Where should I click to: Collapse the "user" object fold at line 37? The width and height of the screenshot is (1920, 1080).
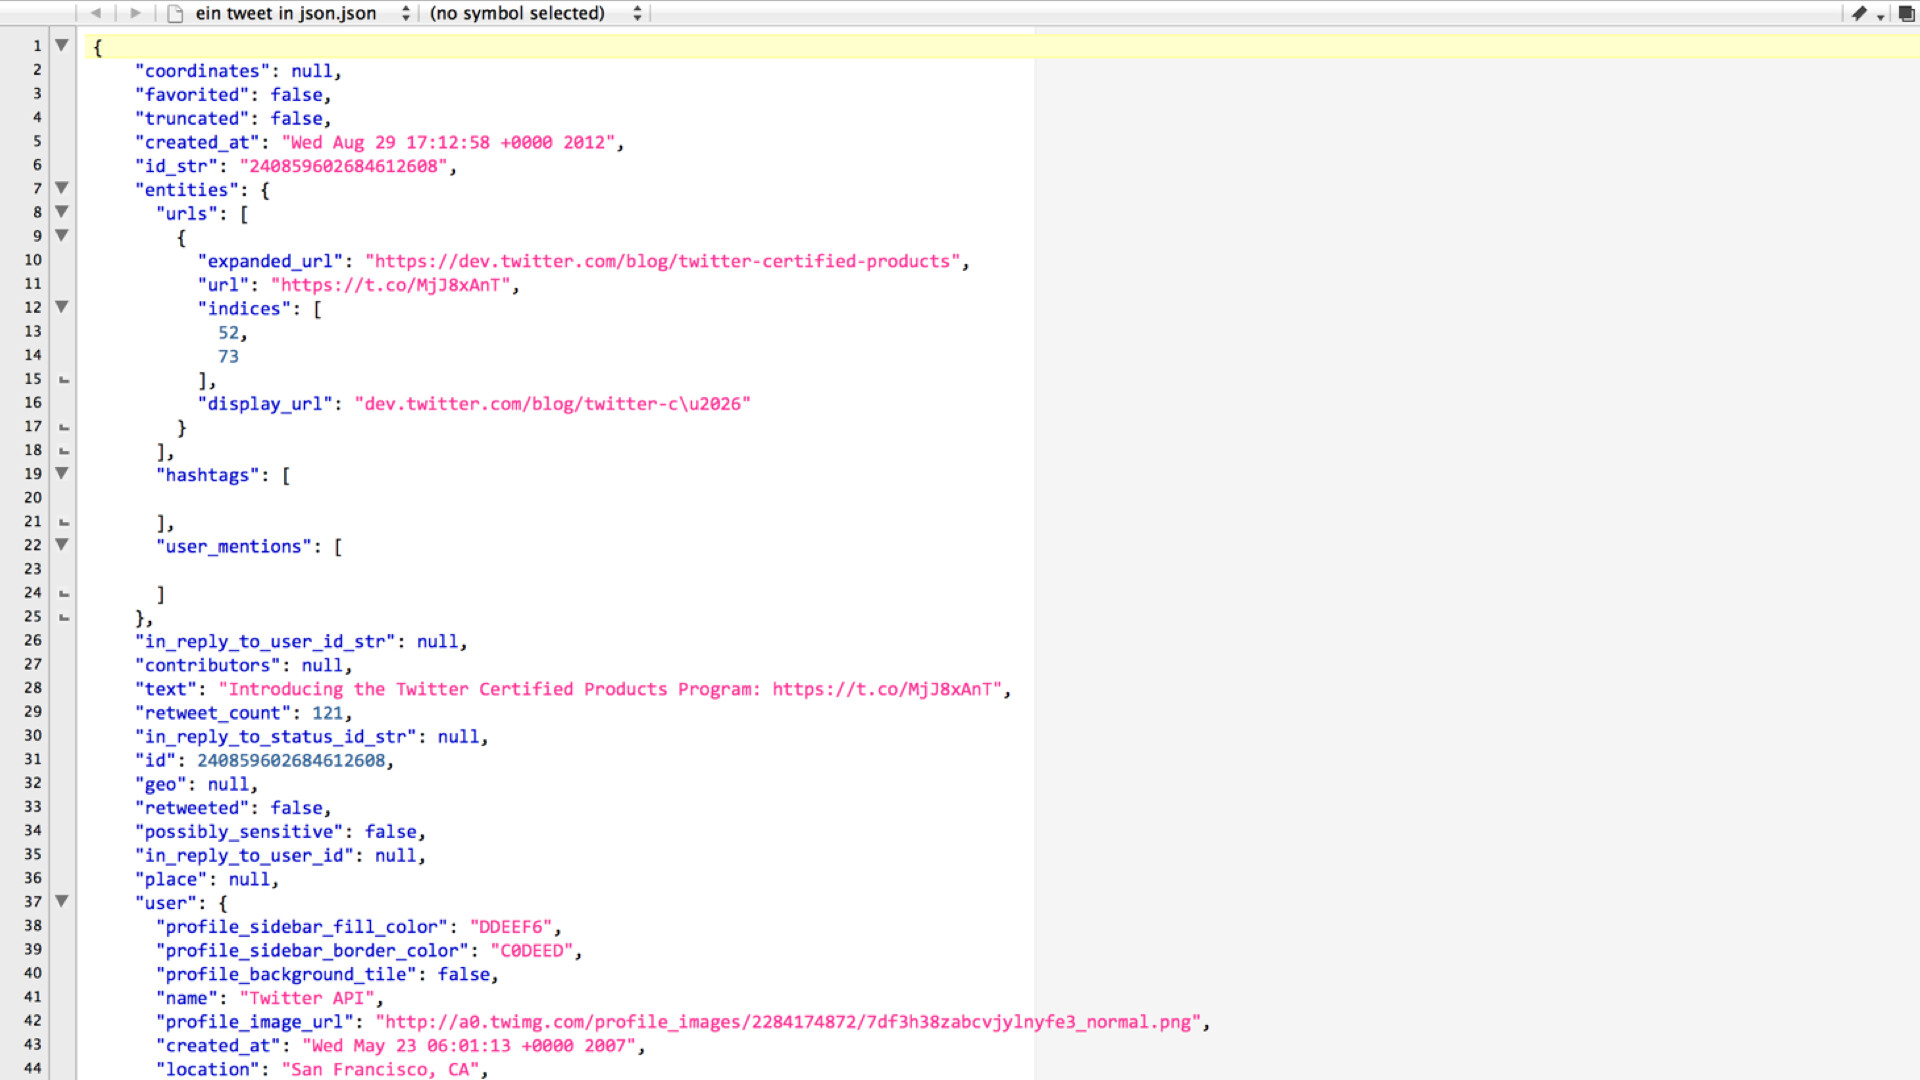(62, 901)
